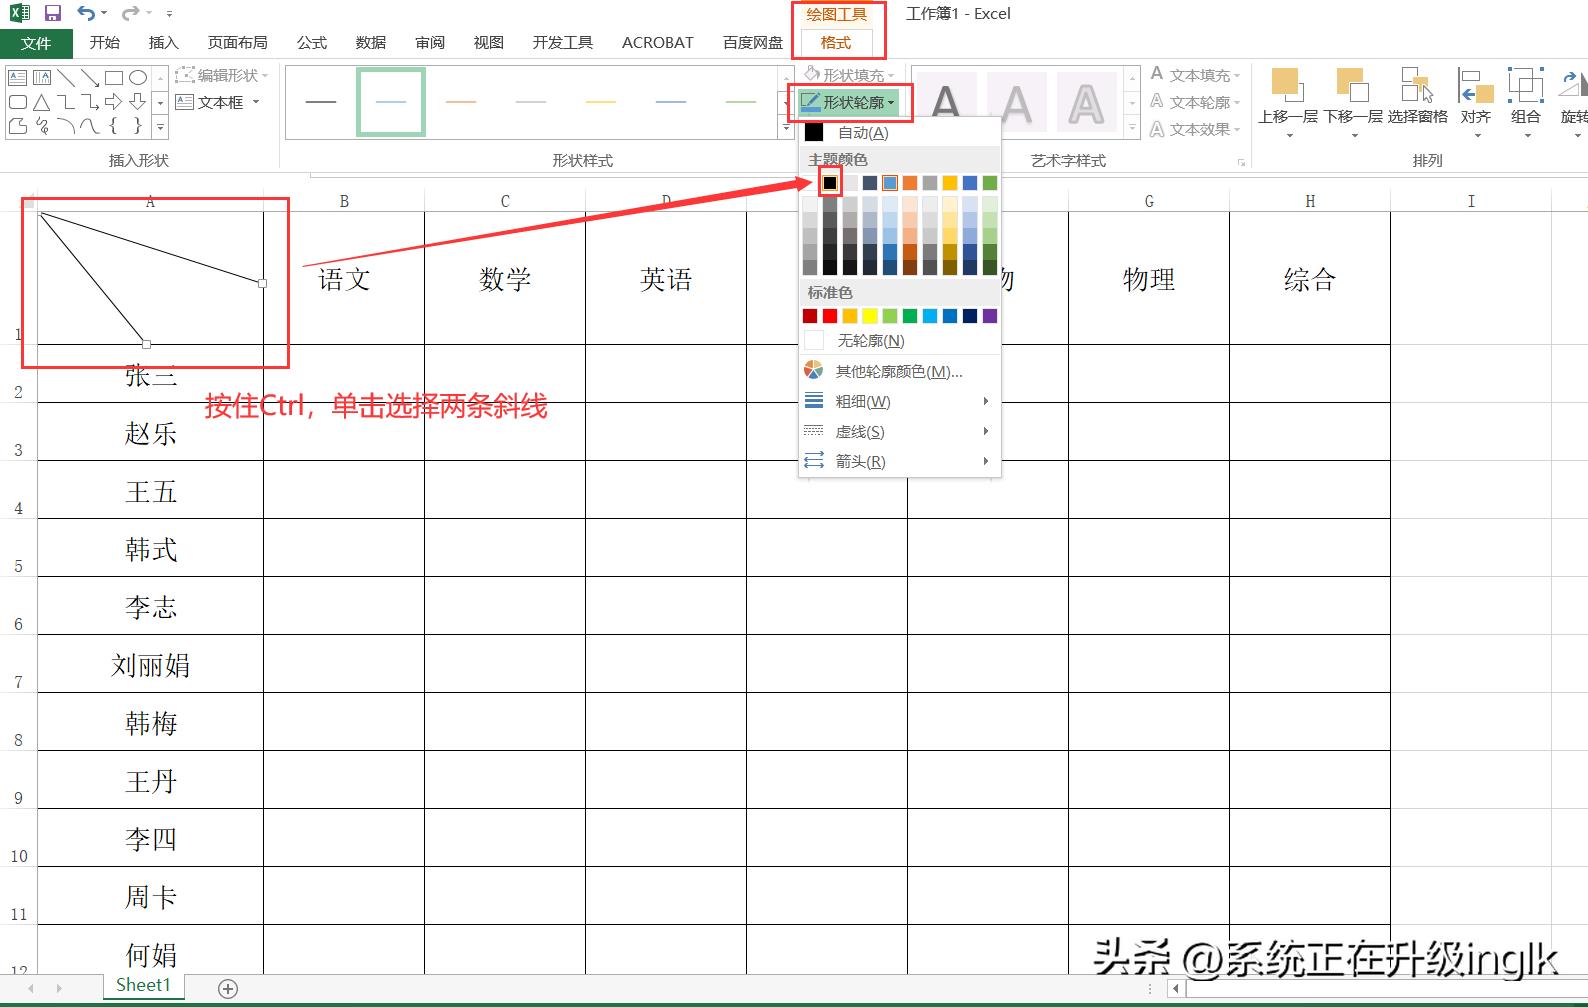Switch to the 插入 ribbon tab
Viewport: 1588px width, 1007px height.
(163, 42)
